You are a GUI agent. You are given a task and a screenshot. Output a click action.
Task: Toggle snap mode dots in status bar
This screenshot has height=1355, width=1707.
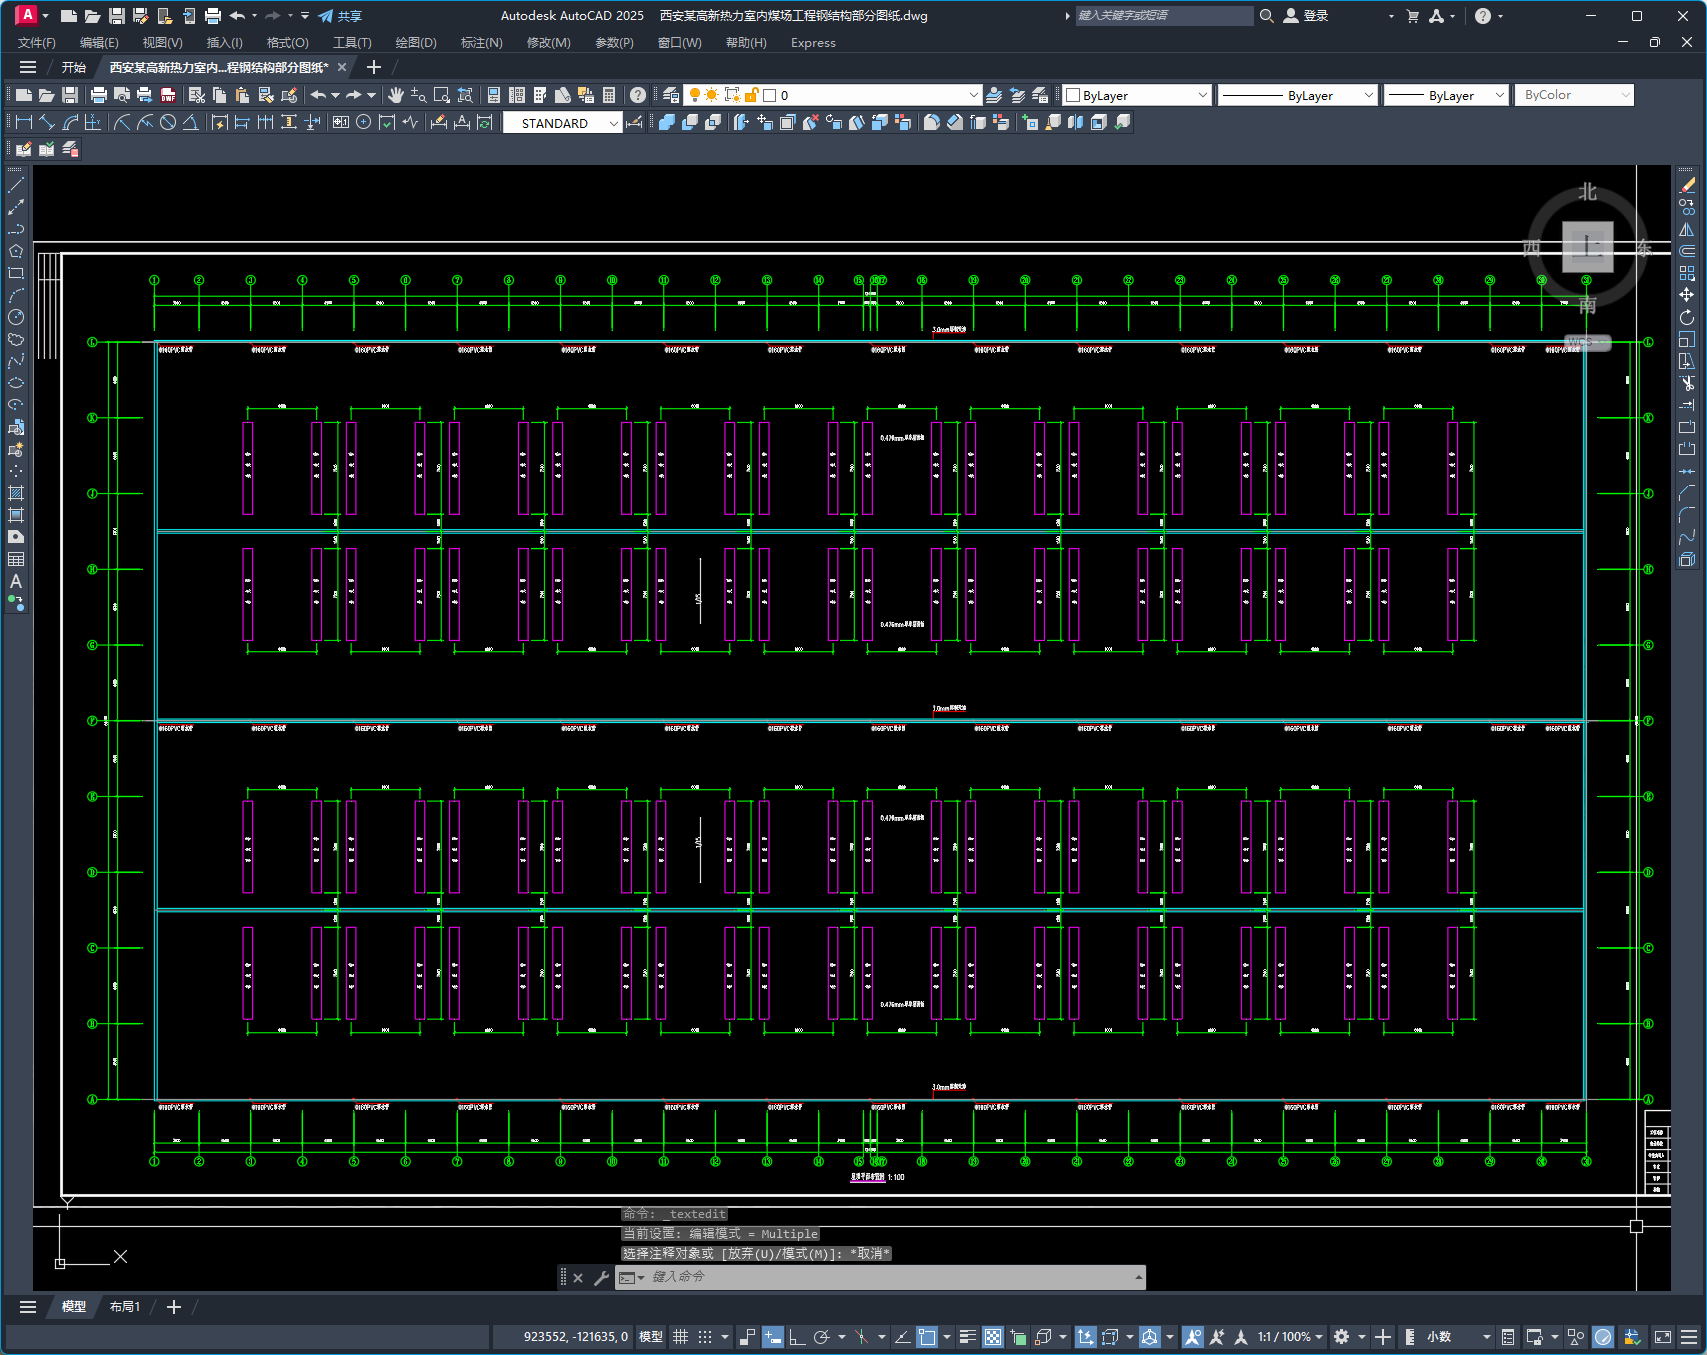click(705, 1337)
